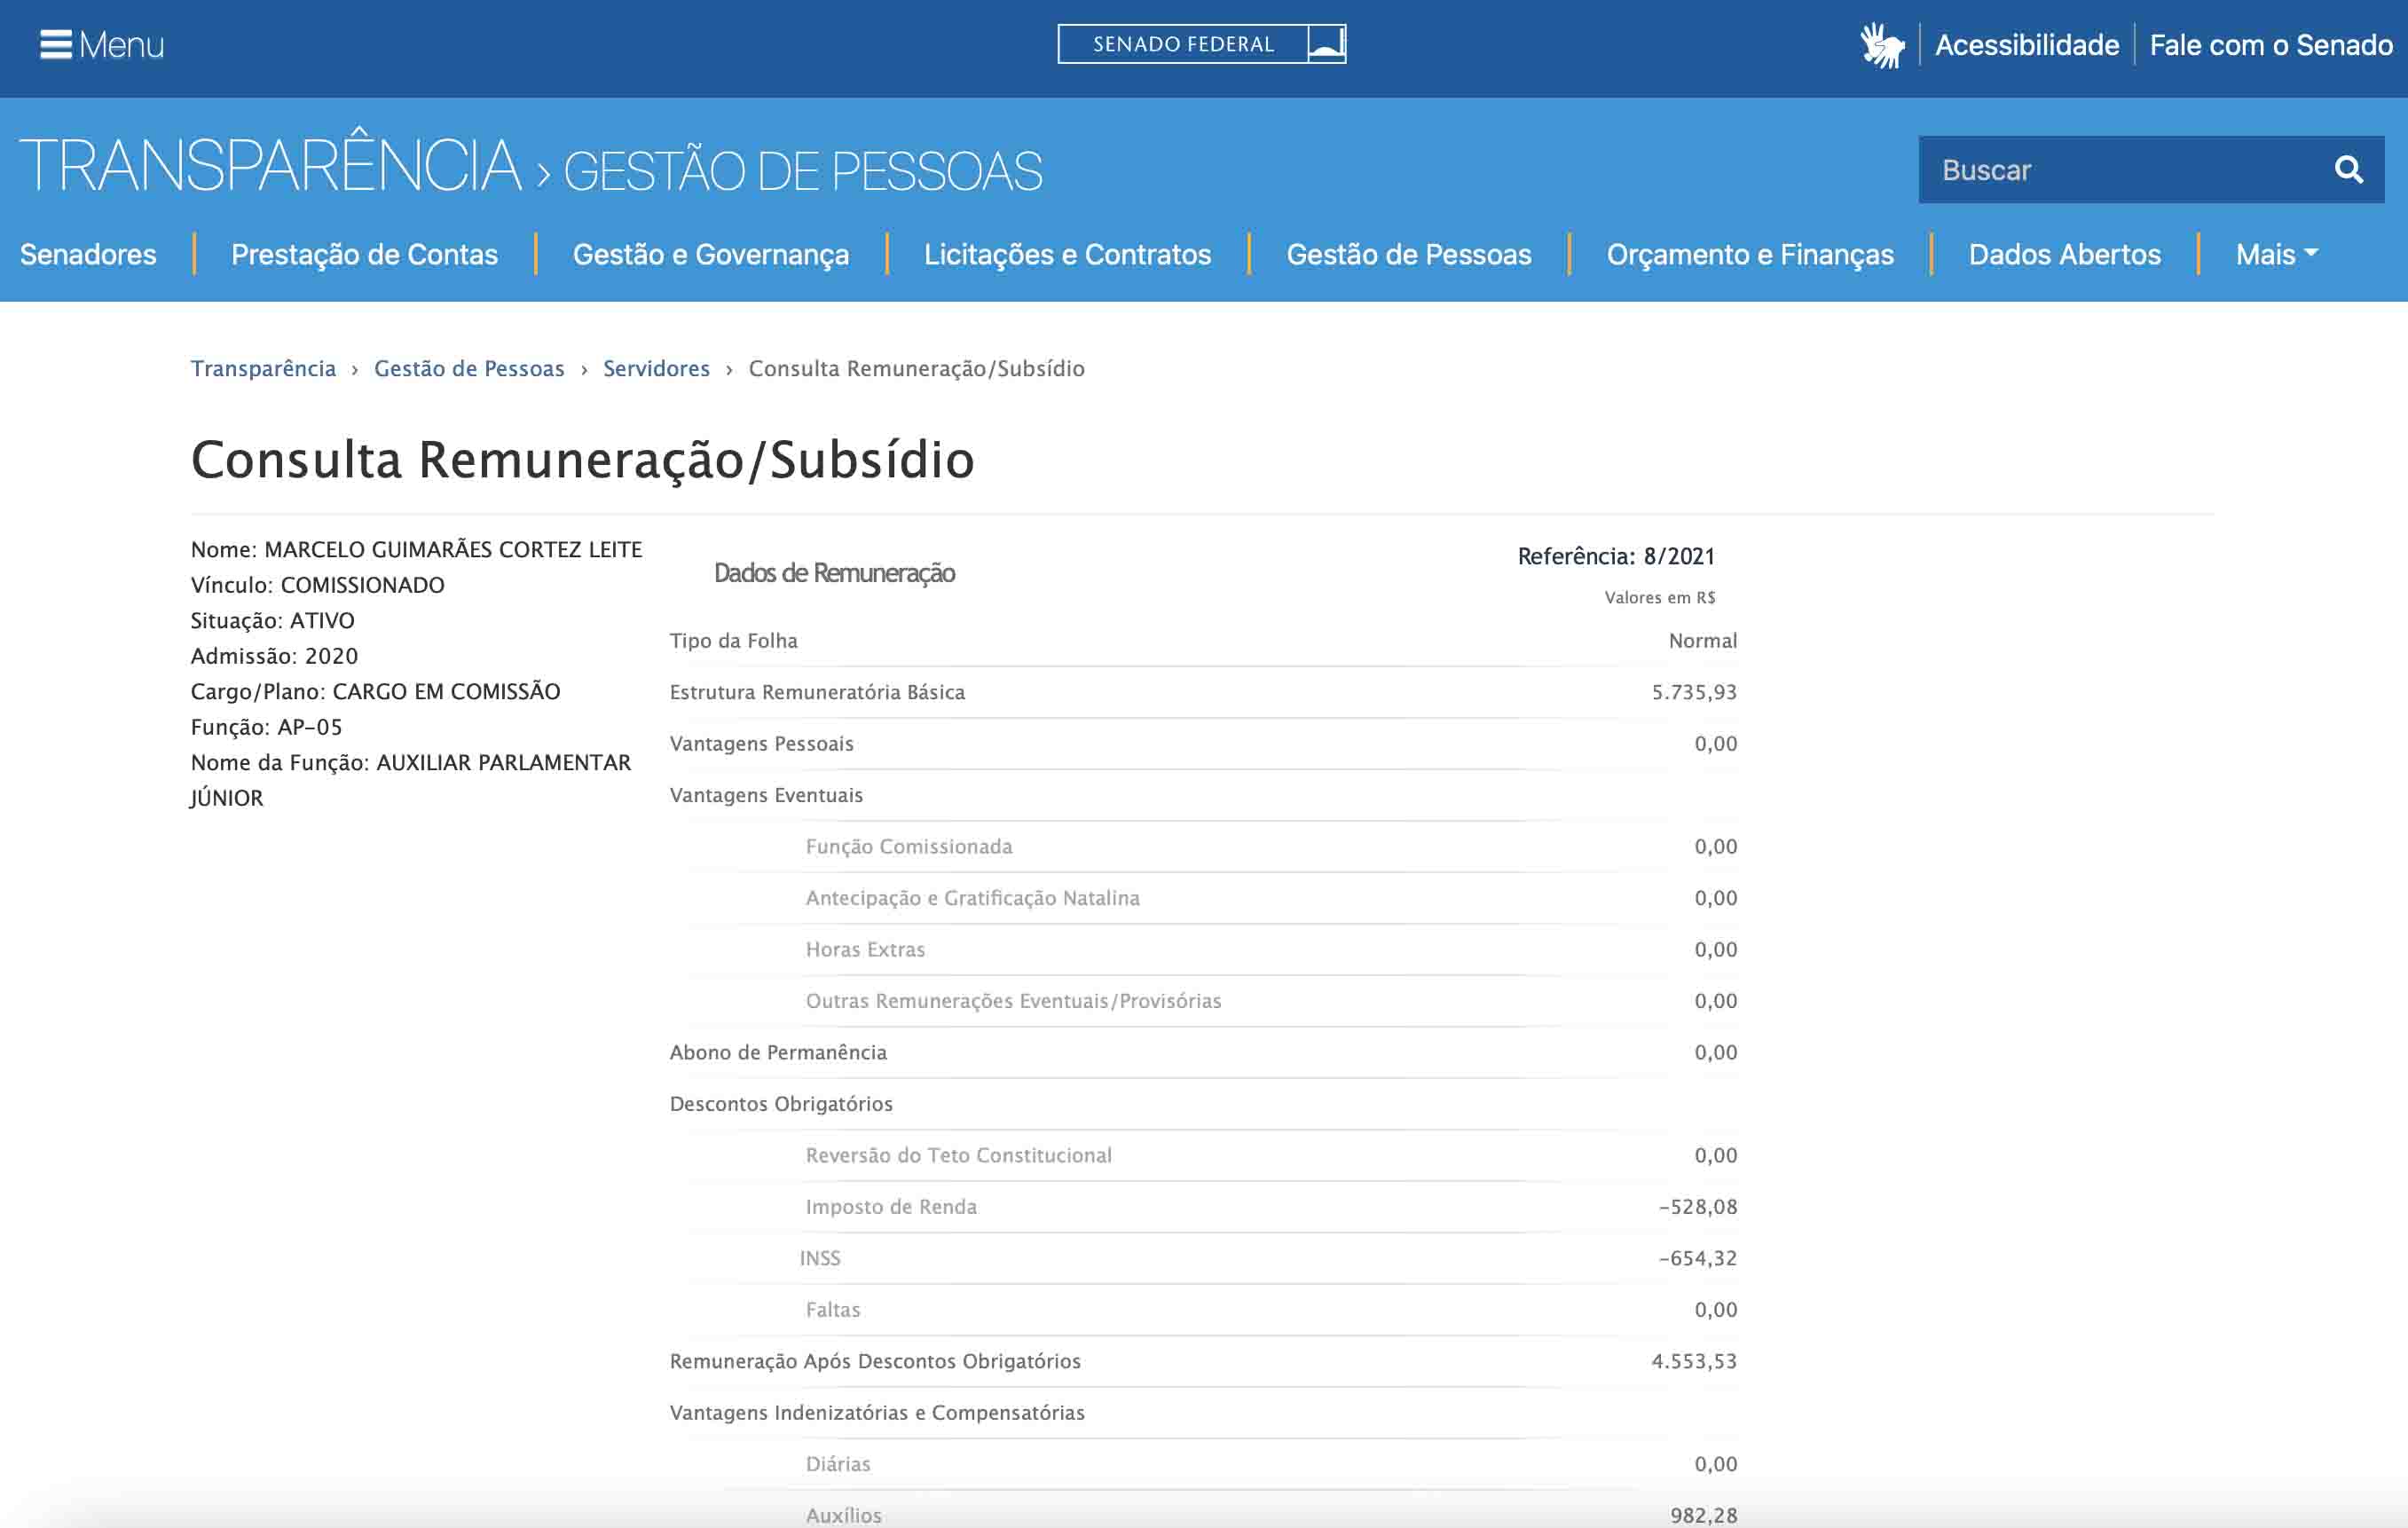Open Gestão de Pessoas navigation item

point(1408,255)
